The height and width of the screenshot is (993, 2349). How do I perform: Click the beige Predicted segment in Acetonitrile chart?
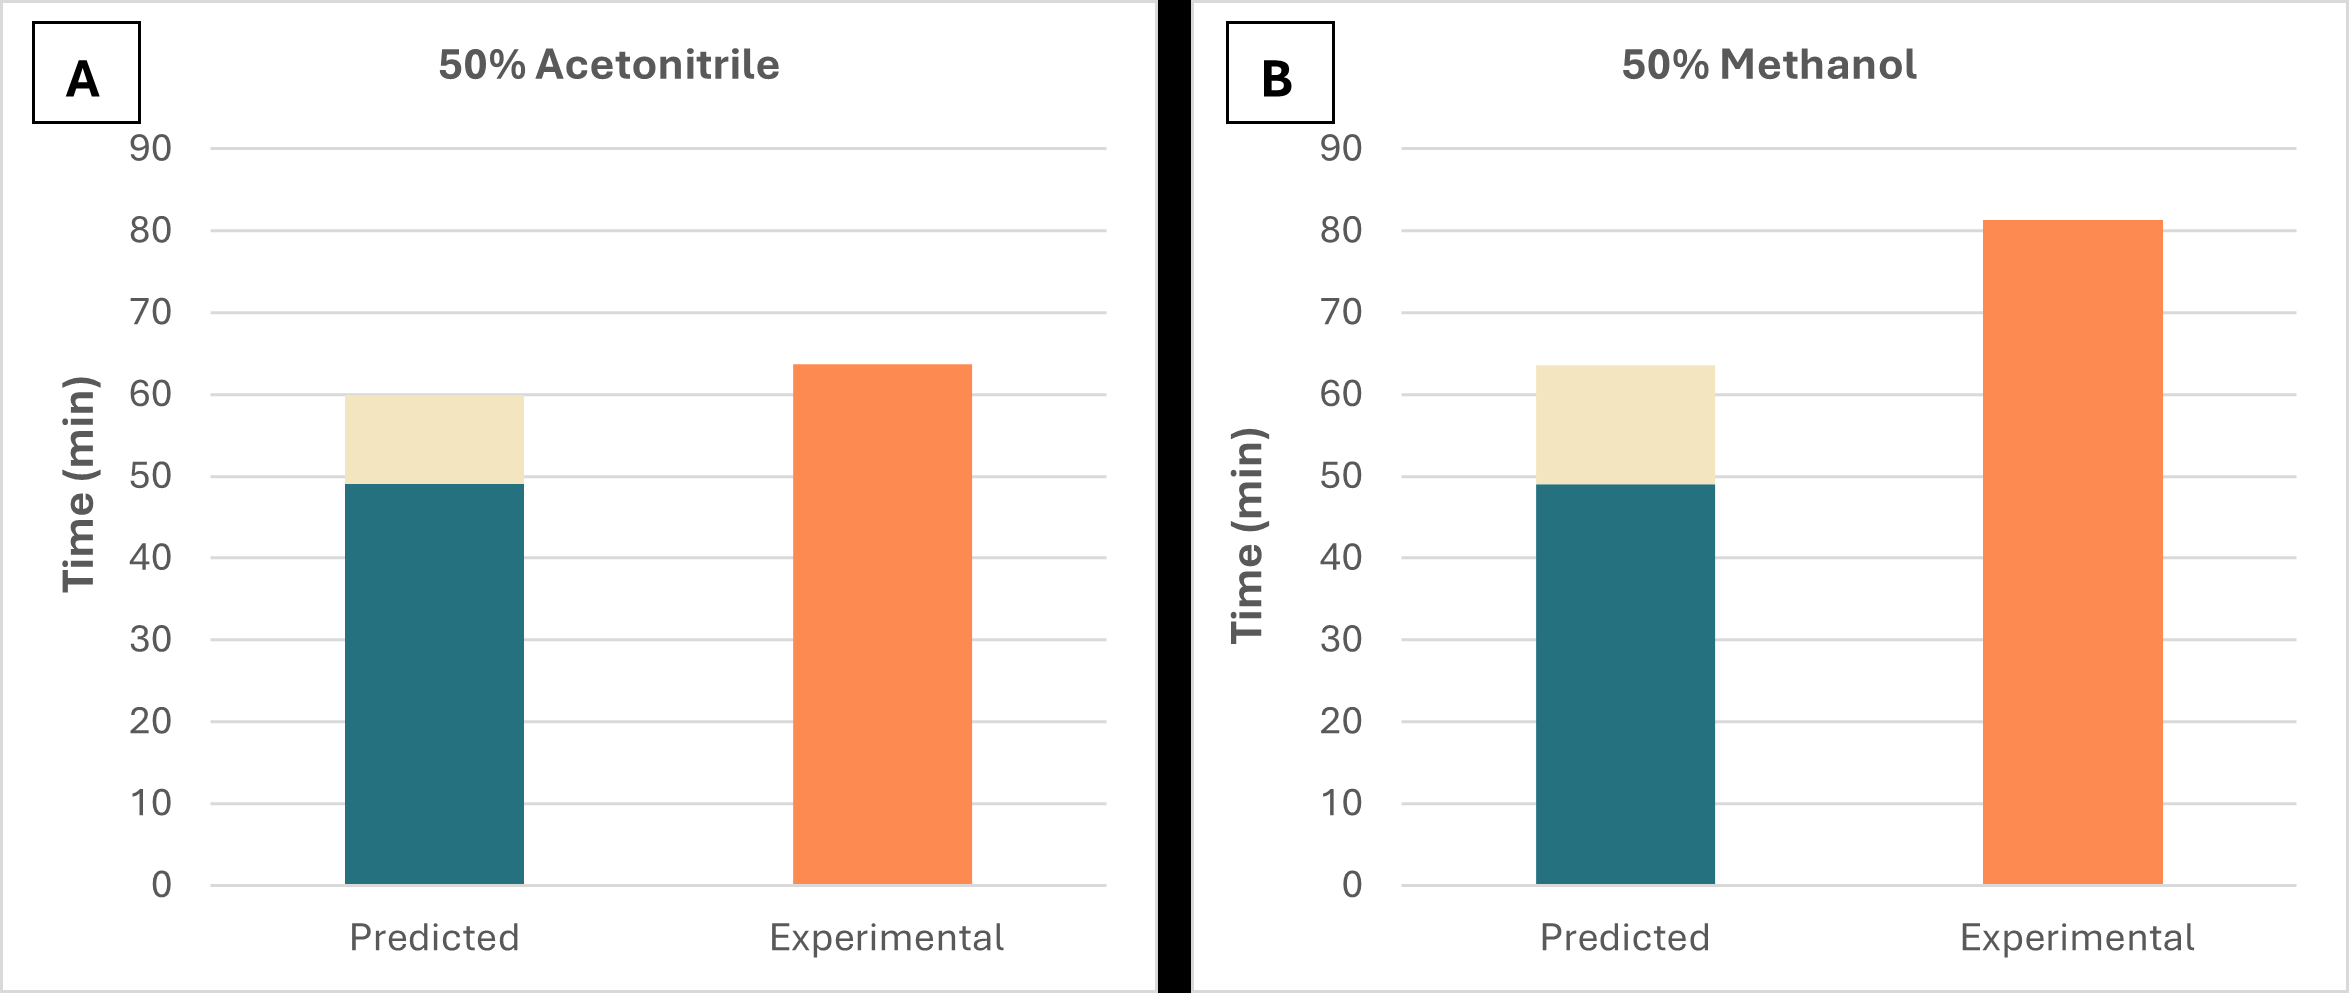tap(434, 440)
